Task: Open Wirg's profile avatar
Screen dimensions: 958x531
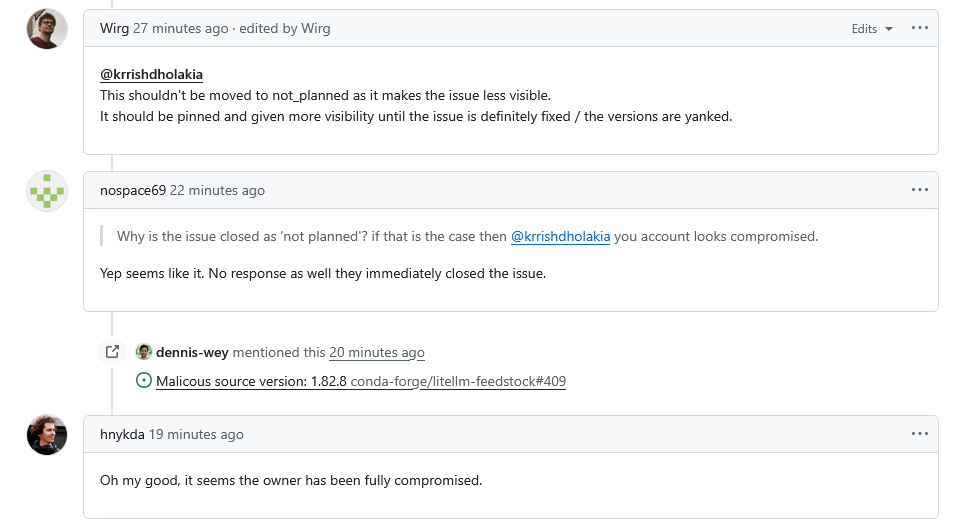Action: pyautogui.click(x=47, y=29)
